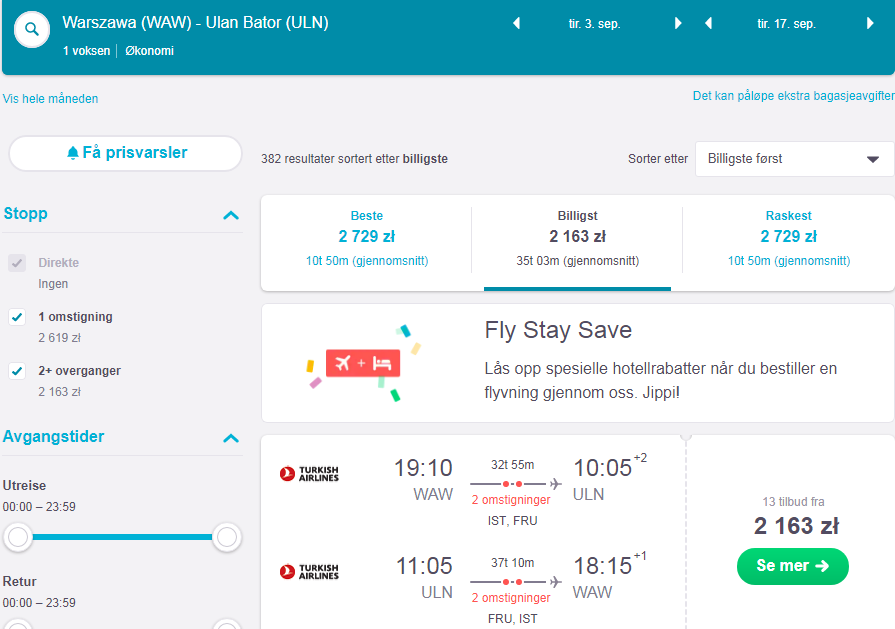Screen dimensions: 895x629
Task: Open the Billigste først sort dropdown
Action: tap(795, 159)
